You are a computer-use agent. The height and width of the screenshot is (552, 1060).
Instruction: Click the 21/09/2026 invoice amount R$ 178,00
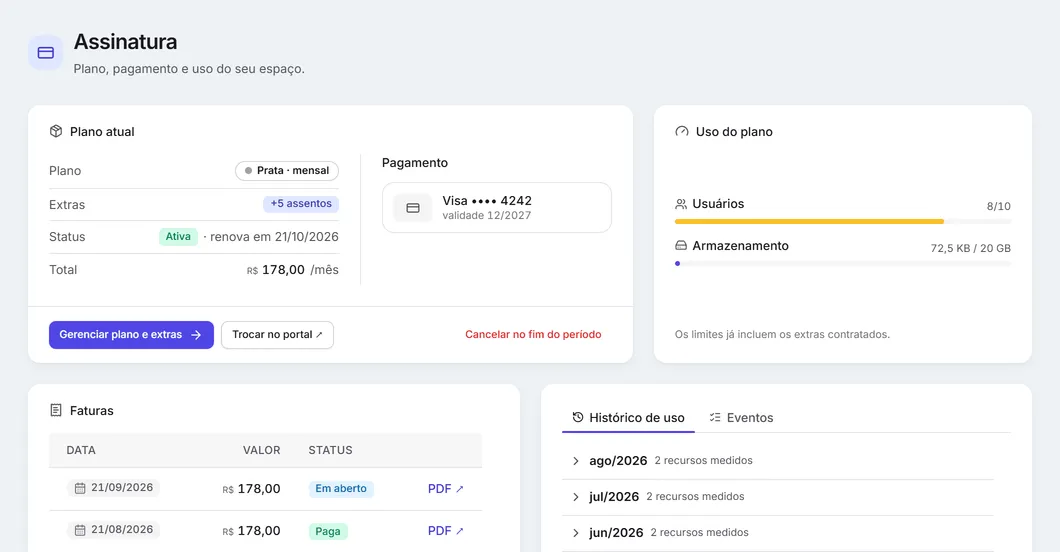(251, 488)
